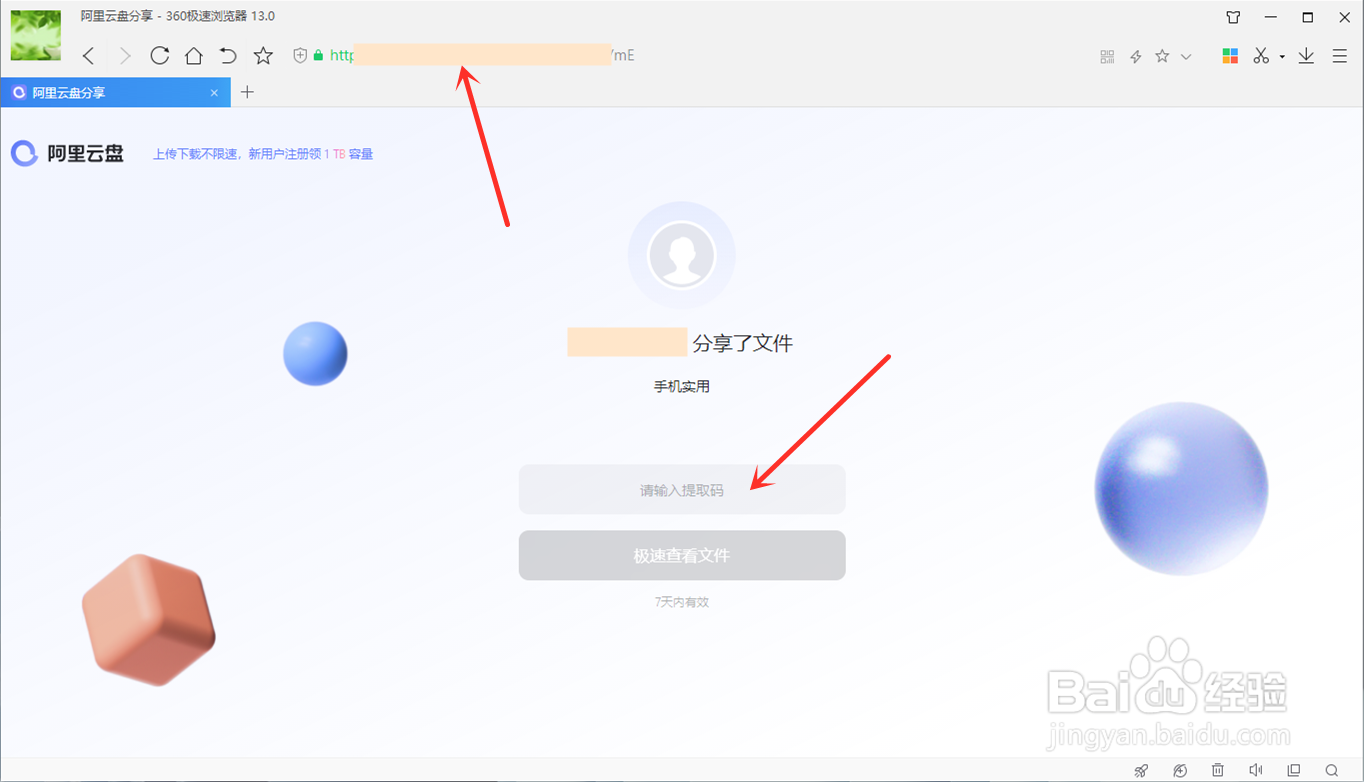
Task: Open the downloads arrow icon
Action: coord(1306,56)
